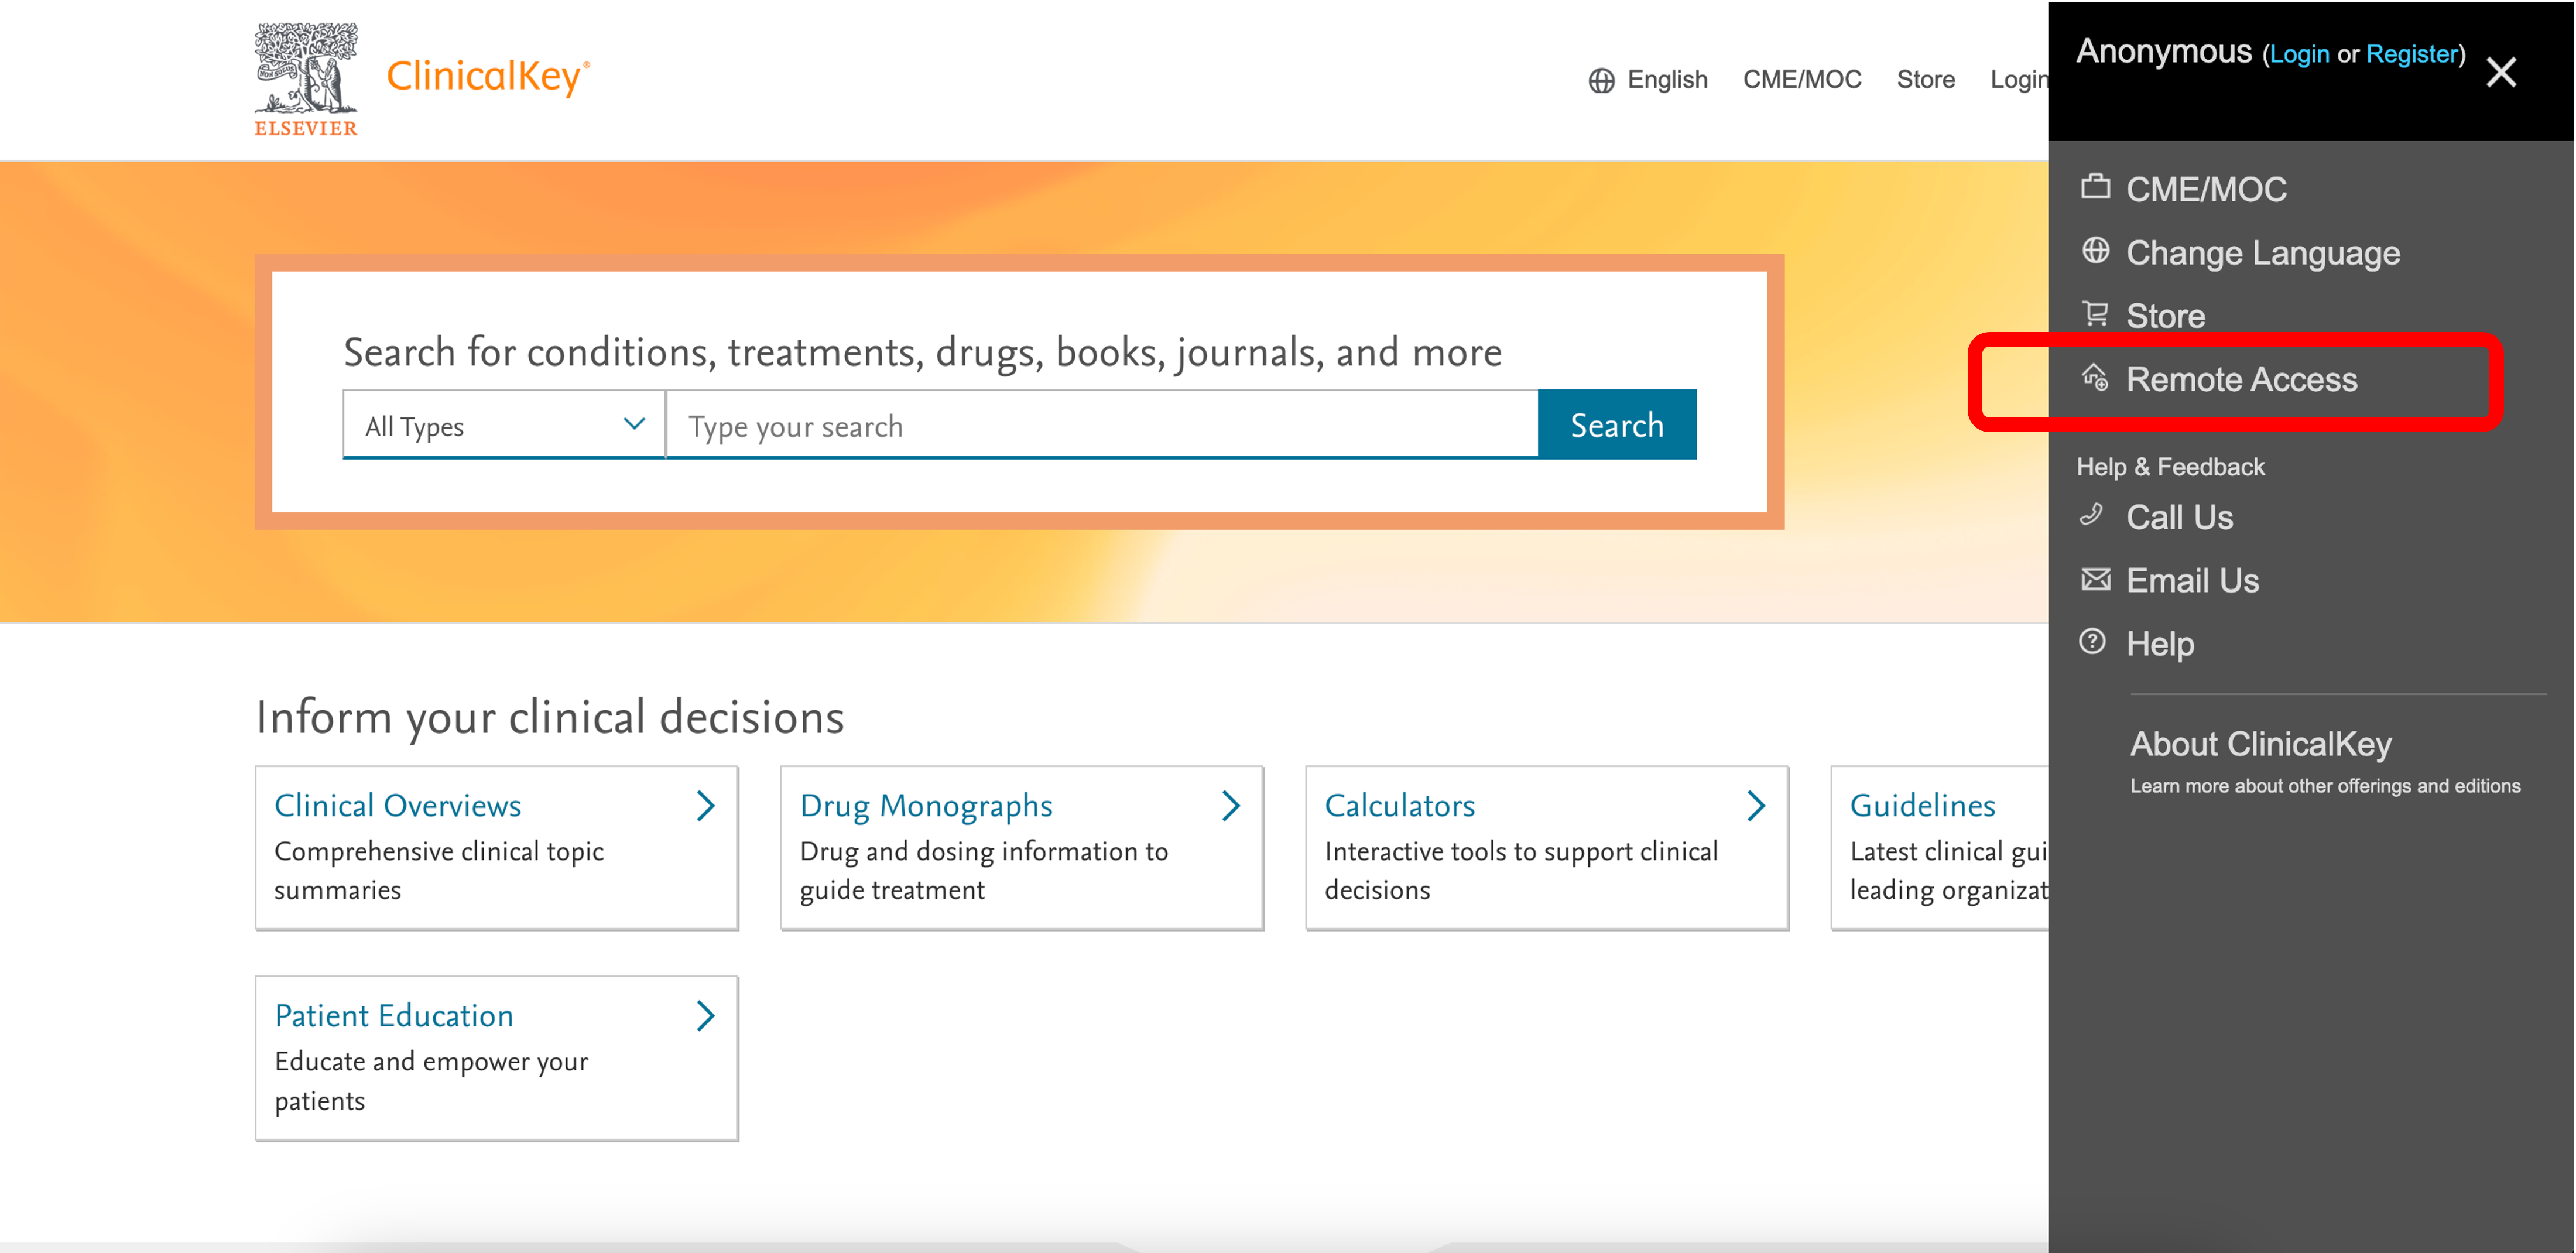Open the Drug Monographs card
2576x1253 pixels.
(1021, 848)
